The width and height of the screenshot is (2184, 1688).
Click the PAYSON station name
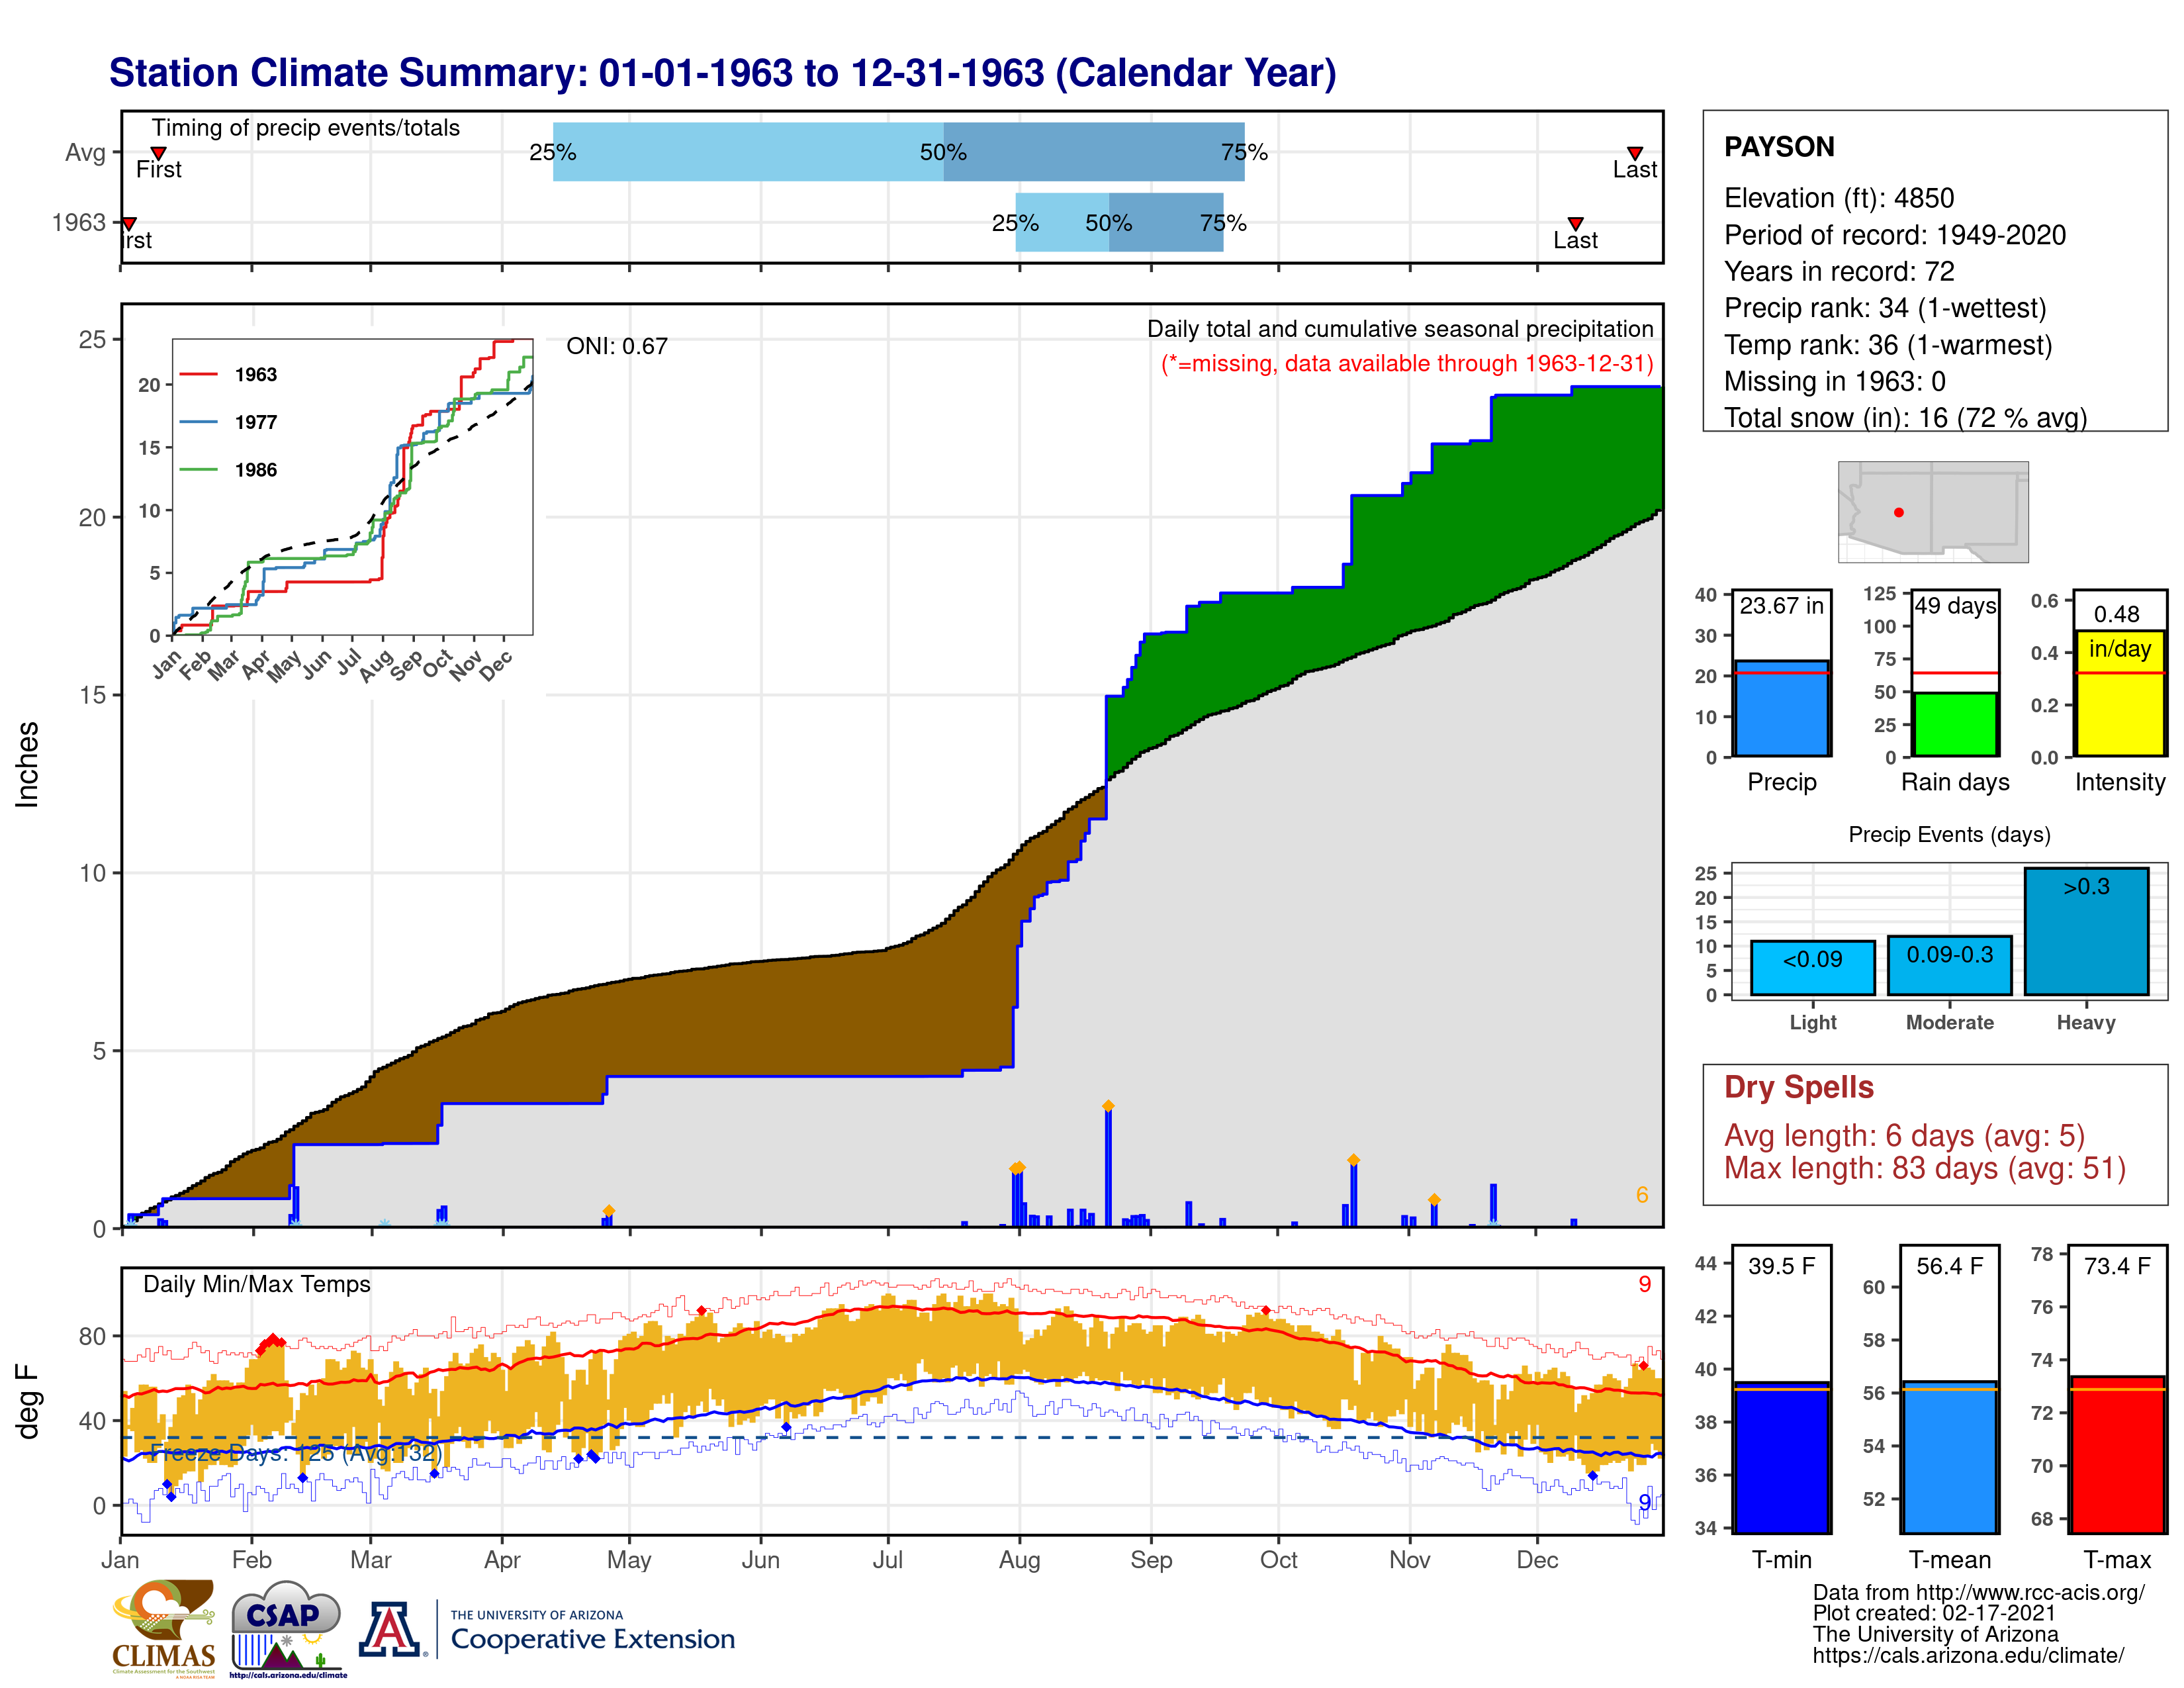(1779, 147)
